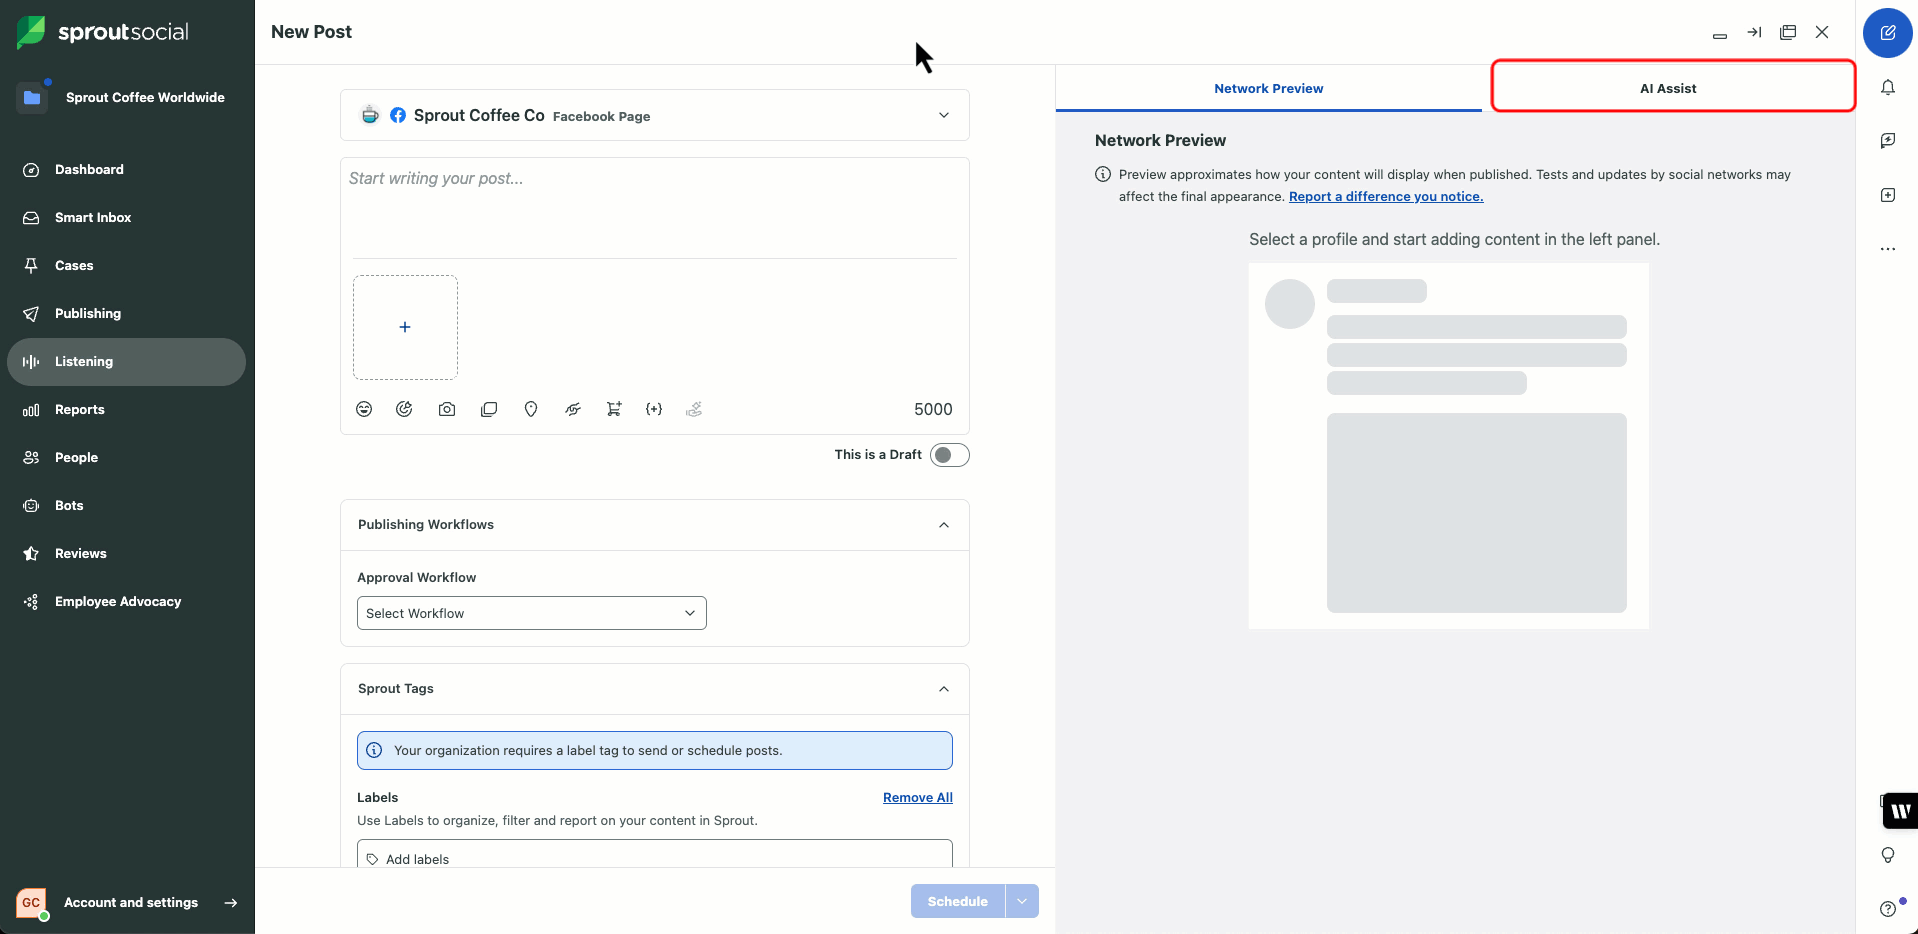
Task: Click the camera media upload icon
Action: coord(447,409)
